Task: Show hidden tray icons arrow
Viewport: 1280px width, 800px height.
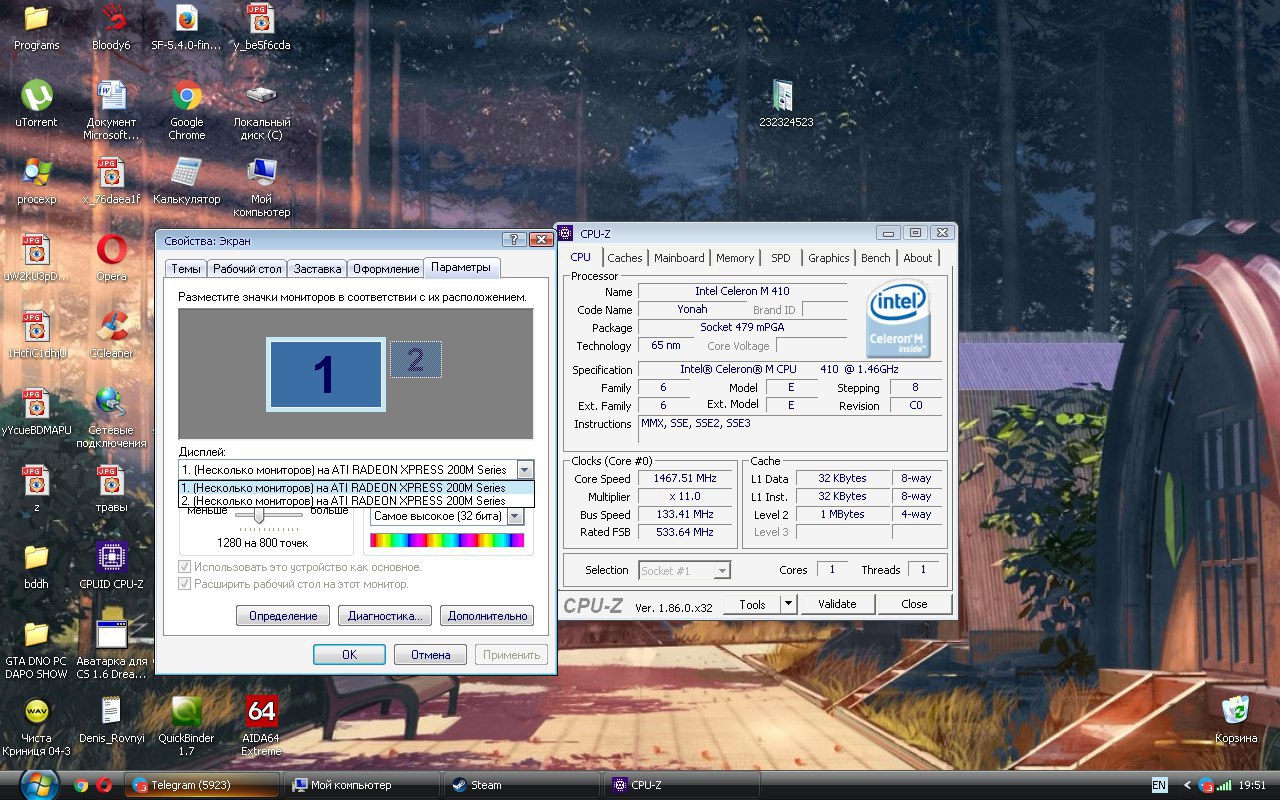Action: pyautogui.click(x=1188, y=785)
